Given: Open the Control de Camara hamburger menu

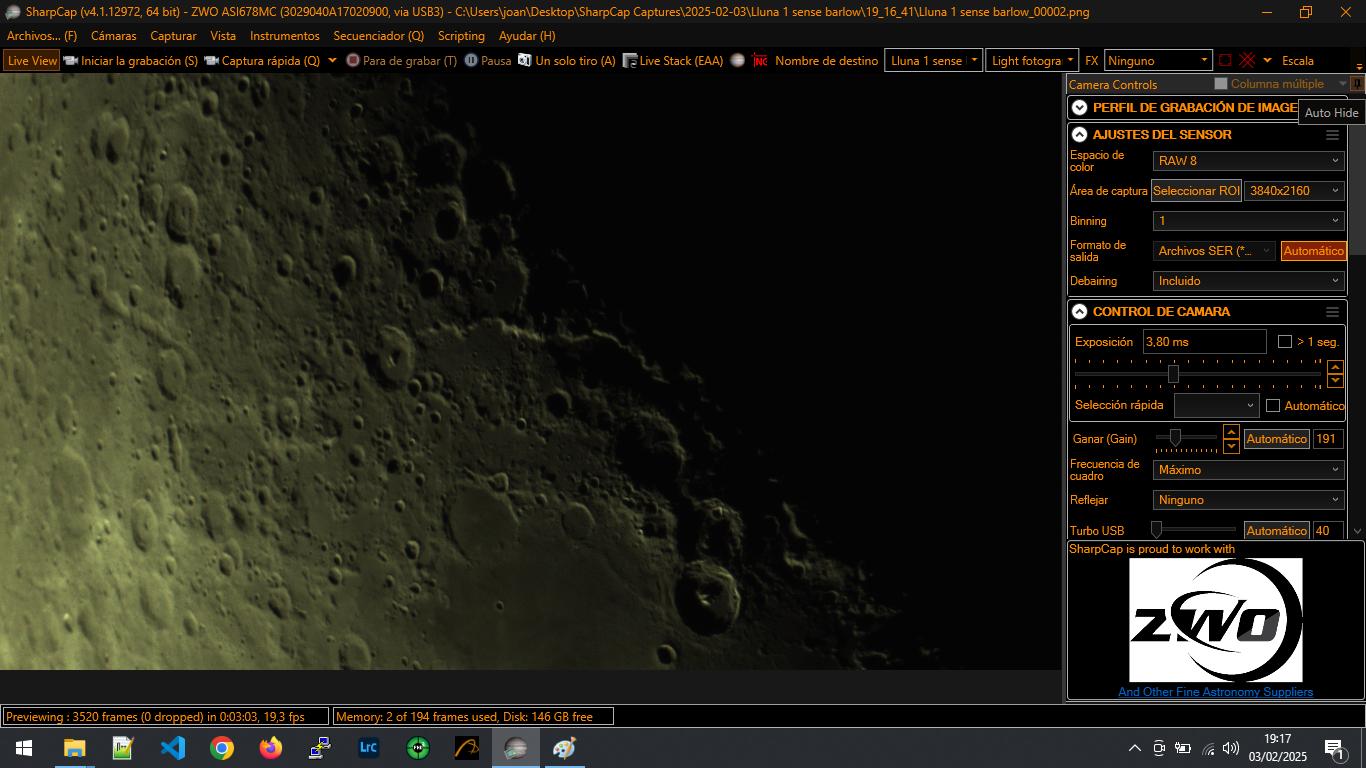Looking at the screenshot, I should click(x=1332, y=312).
